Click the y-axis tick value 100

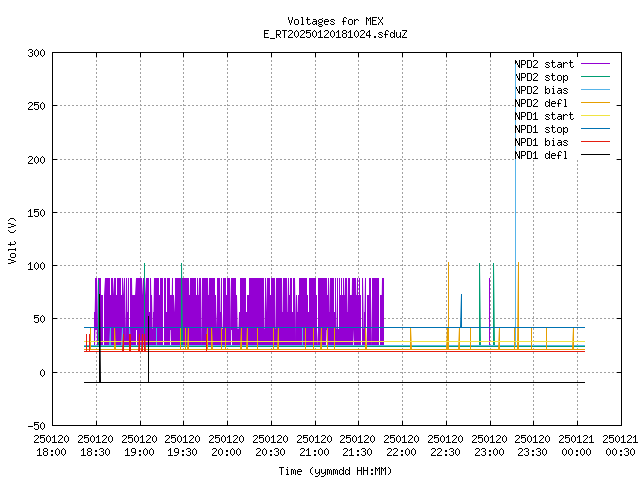tap(36, 266)
